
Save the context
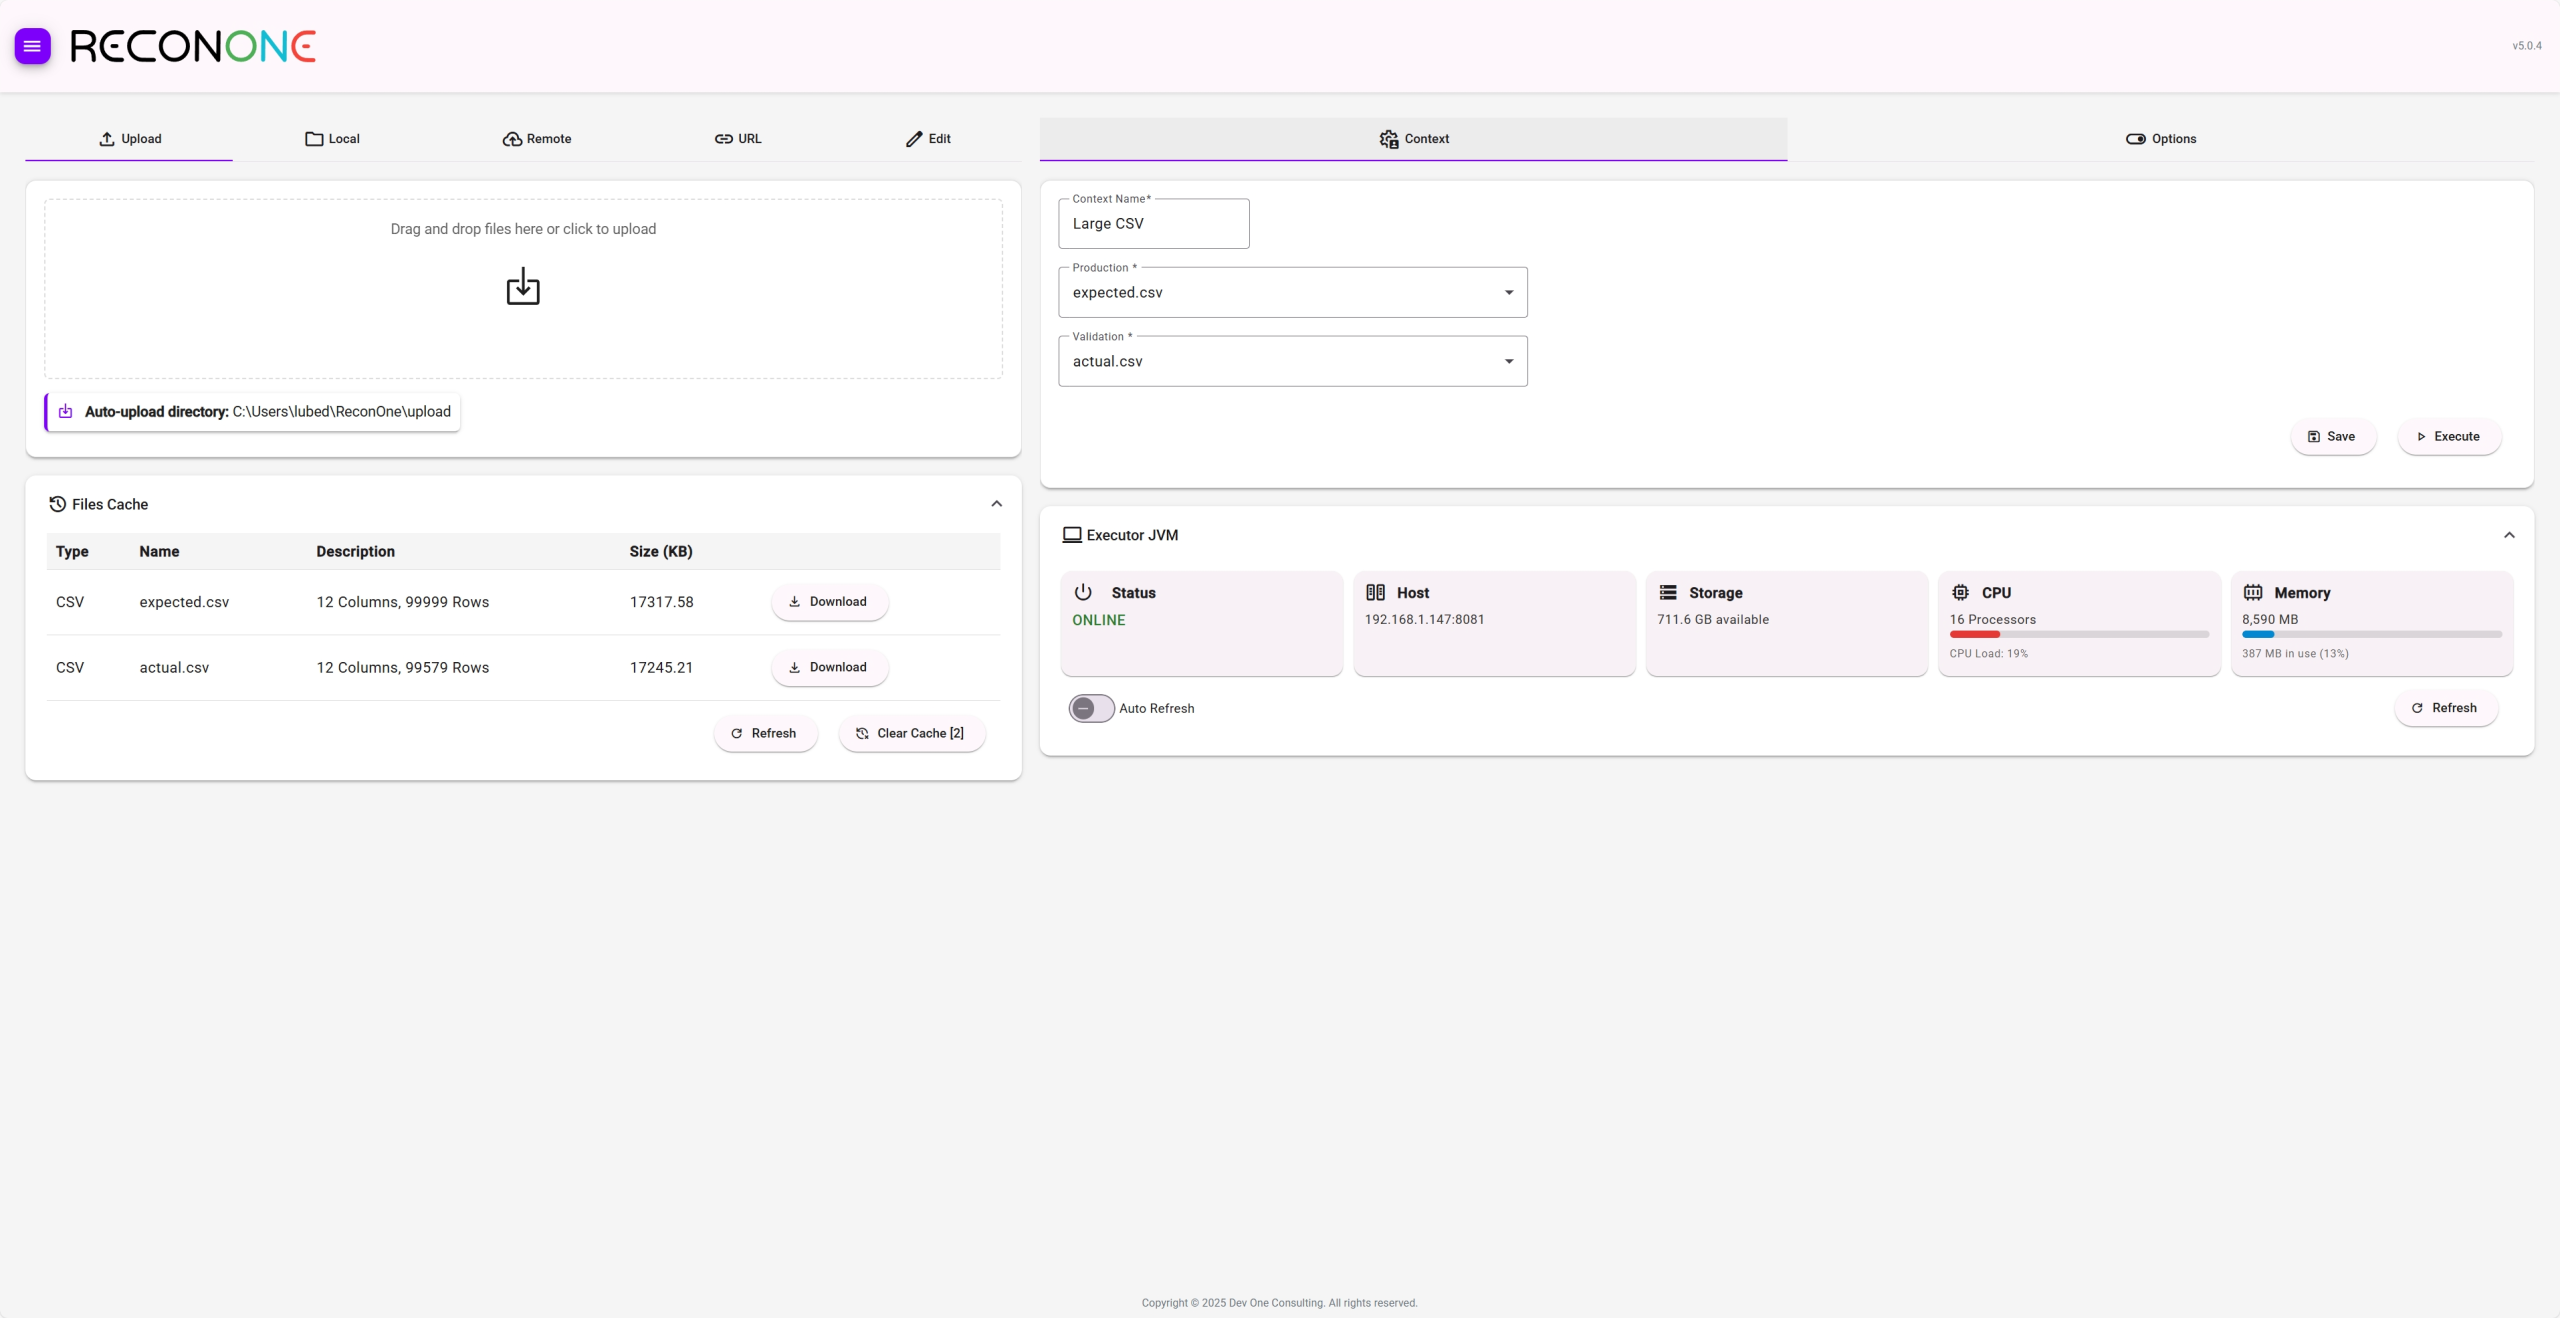click(x=2332, y=436)
